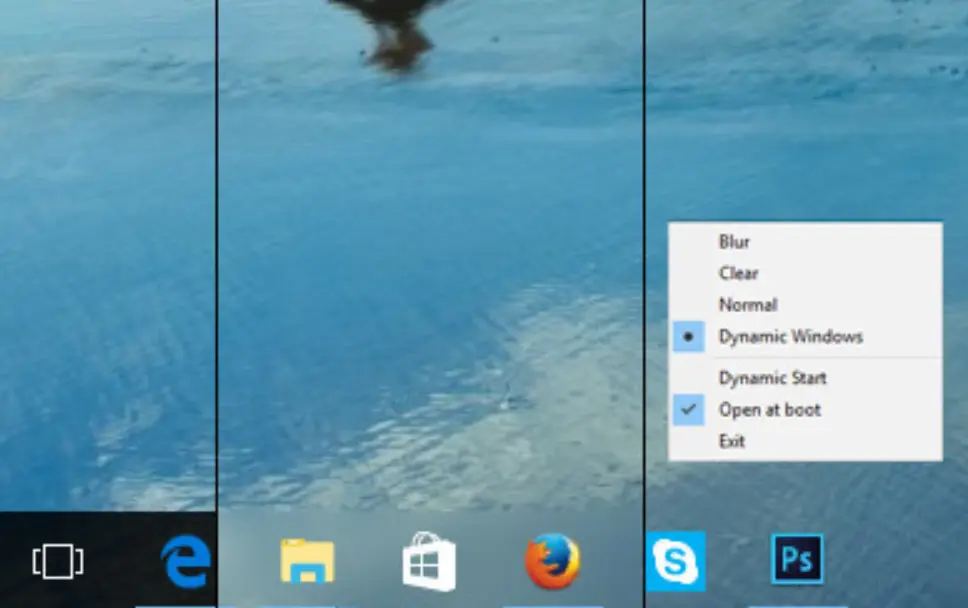Open Skype from the taskbar
This screenshot has width=968, height=608.
pos(676,561)
